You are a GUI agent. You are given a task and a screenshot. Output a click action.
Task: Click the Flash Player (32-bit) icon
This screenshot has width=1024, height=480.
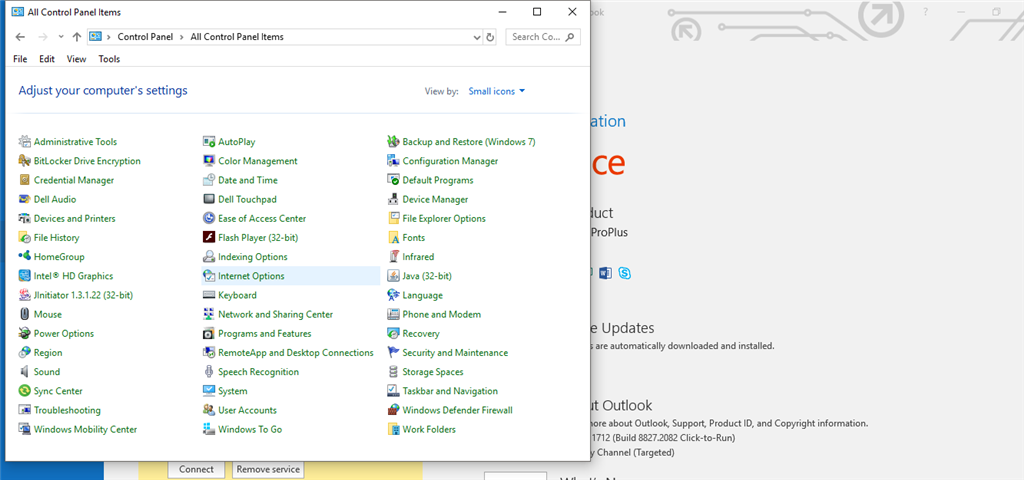coord(209,238)
